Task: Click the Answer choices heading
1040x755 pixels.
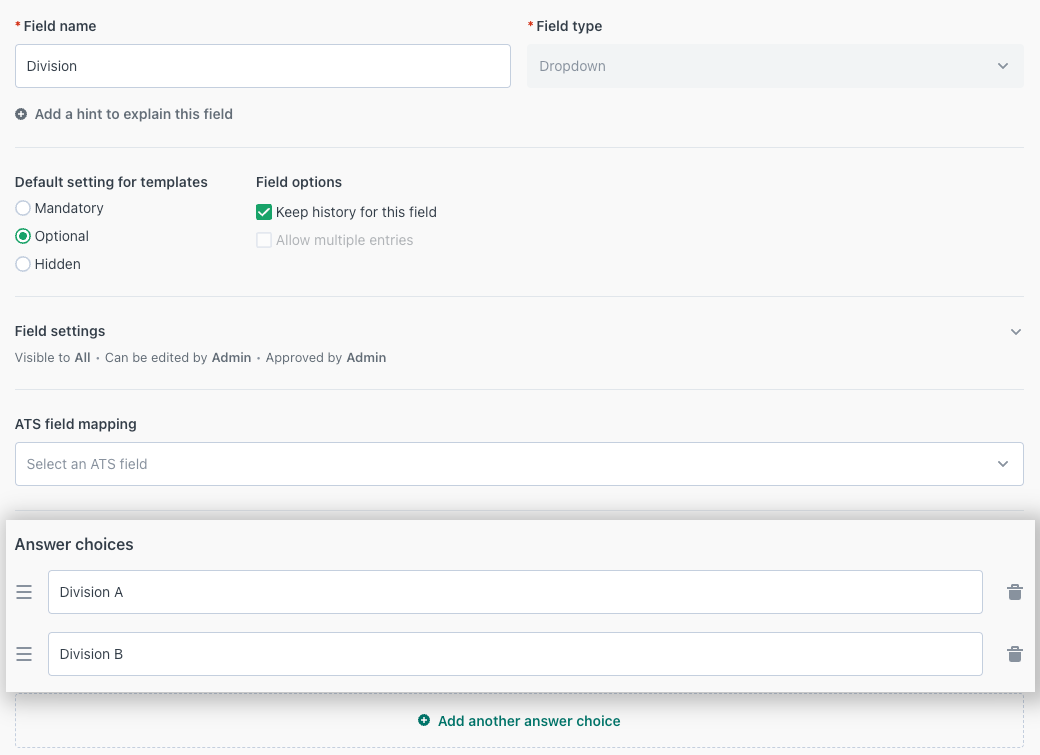Action: (x=74, y=544)
